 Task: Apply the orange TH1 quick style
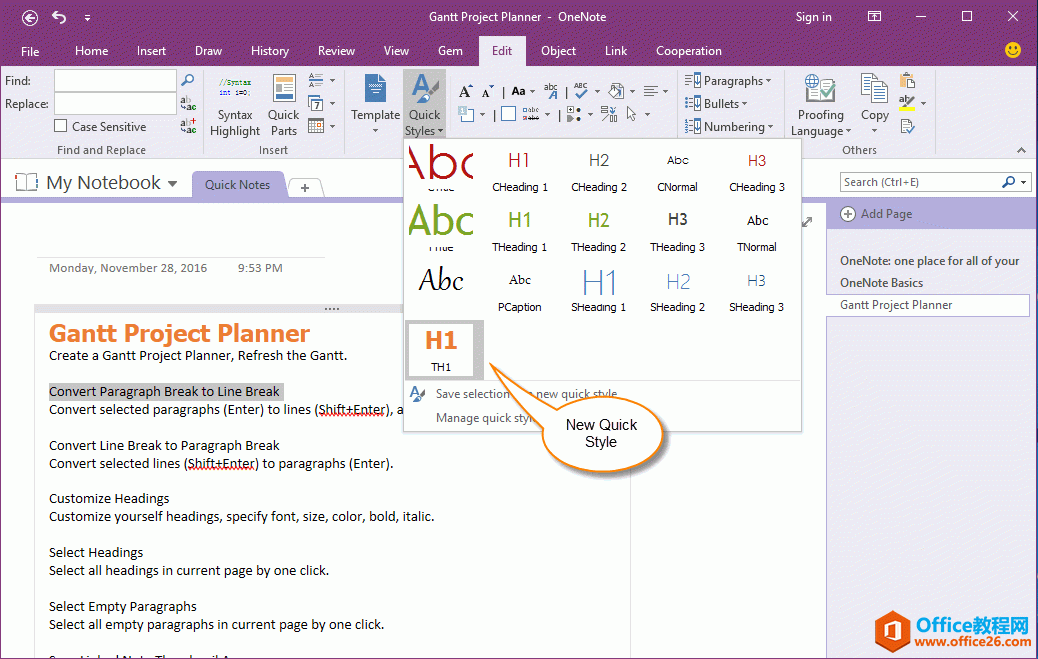pos(441,350)
